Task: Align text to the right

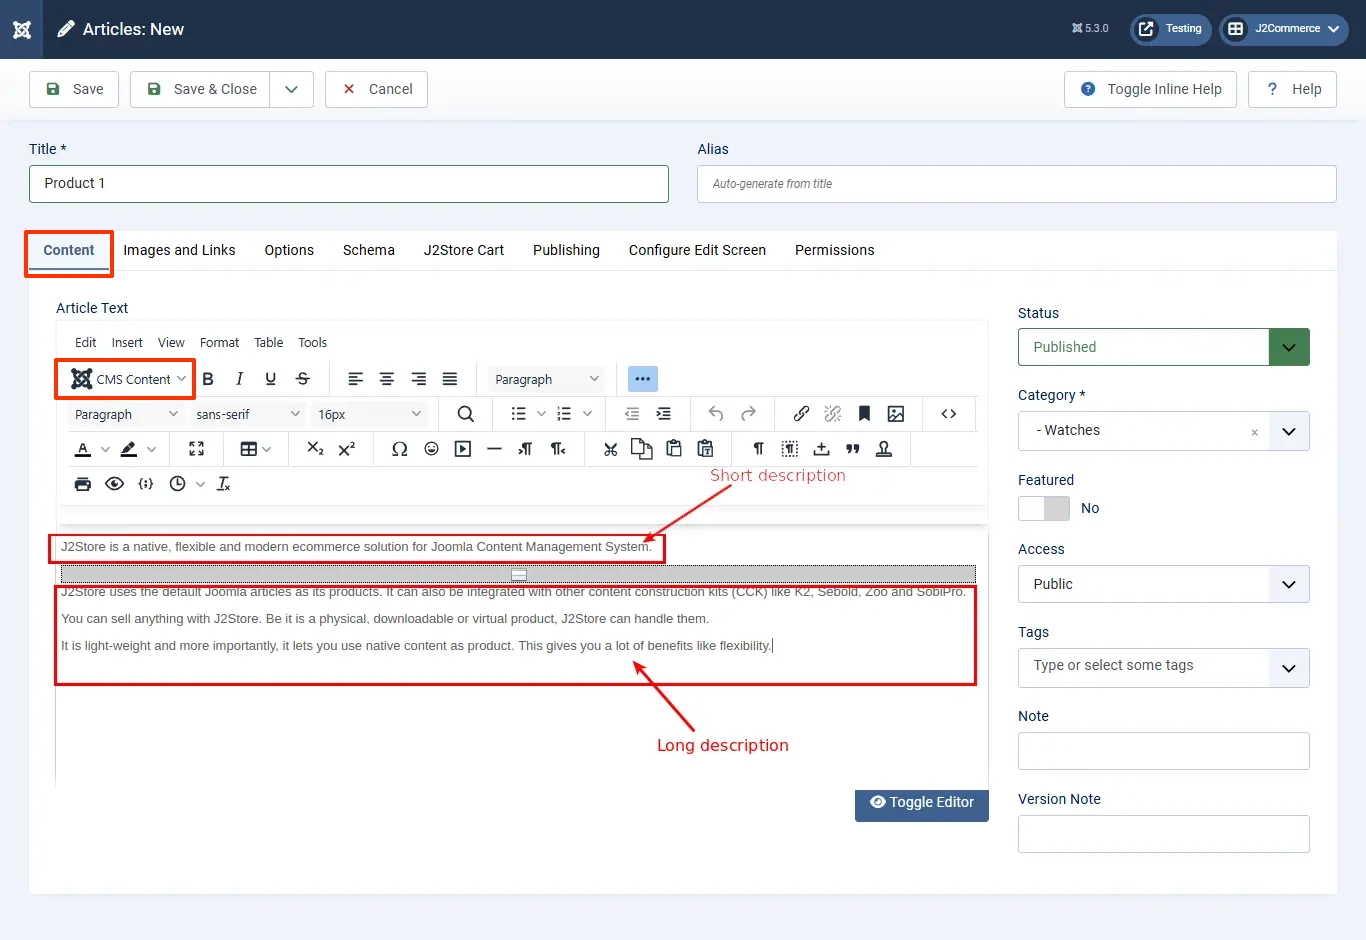Action: coord(419,379)
